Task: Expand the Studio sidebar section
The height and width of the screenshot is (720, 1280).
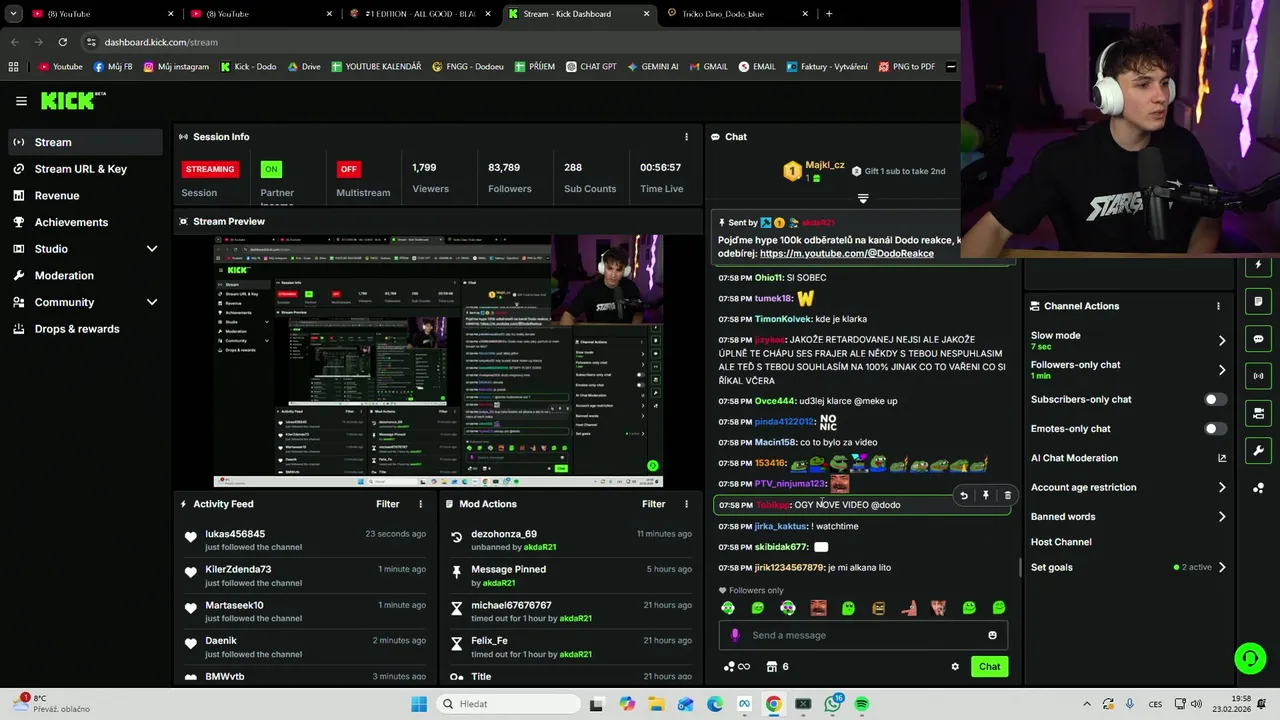Action: [x=152, y=249]
